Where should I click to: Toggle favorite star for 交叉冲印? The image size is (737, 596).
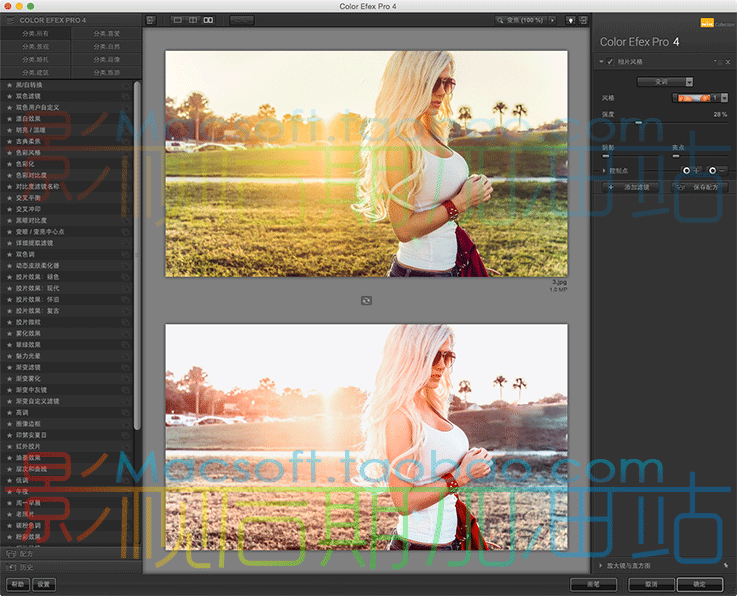(9, 209)
